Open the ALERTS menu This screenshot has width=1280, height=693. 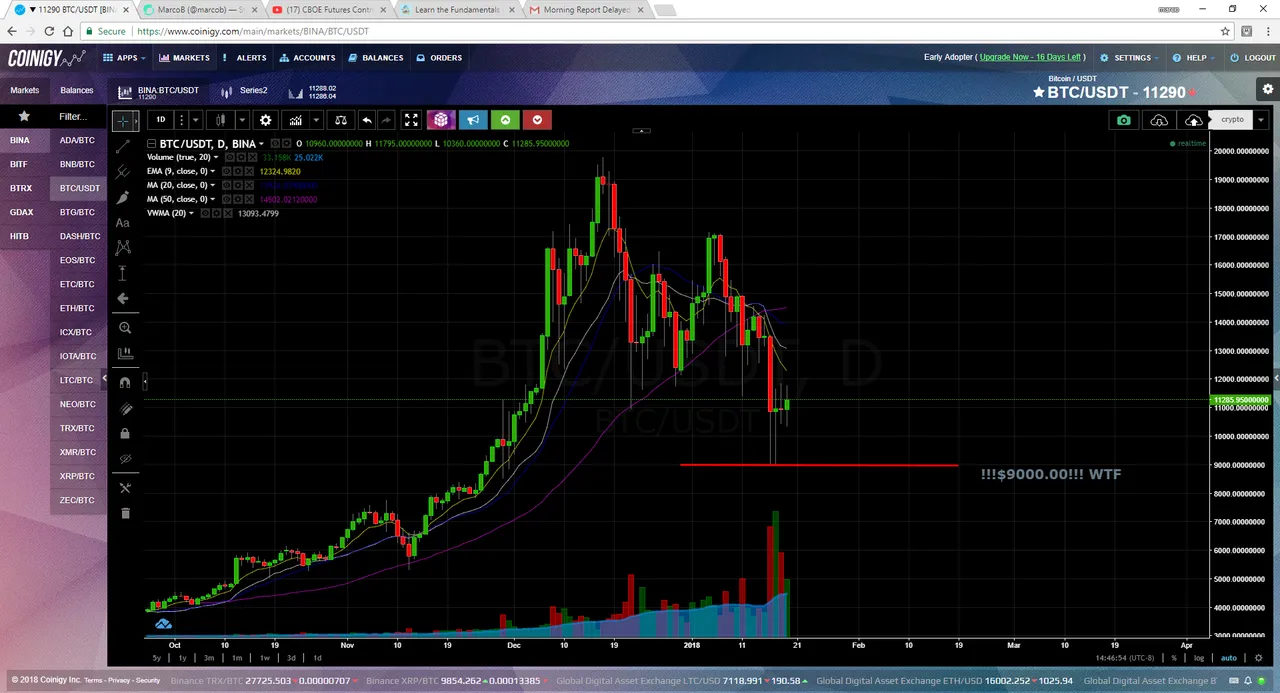tap(244, 58)
